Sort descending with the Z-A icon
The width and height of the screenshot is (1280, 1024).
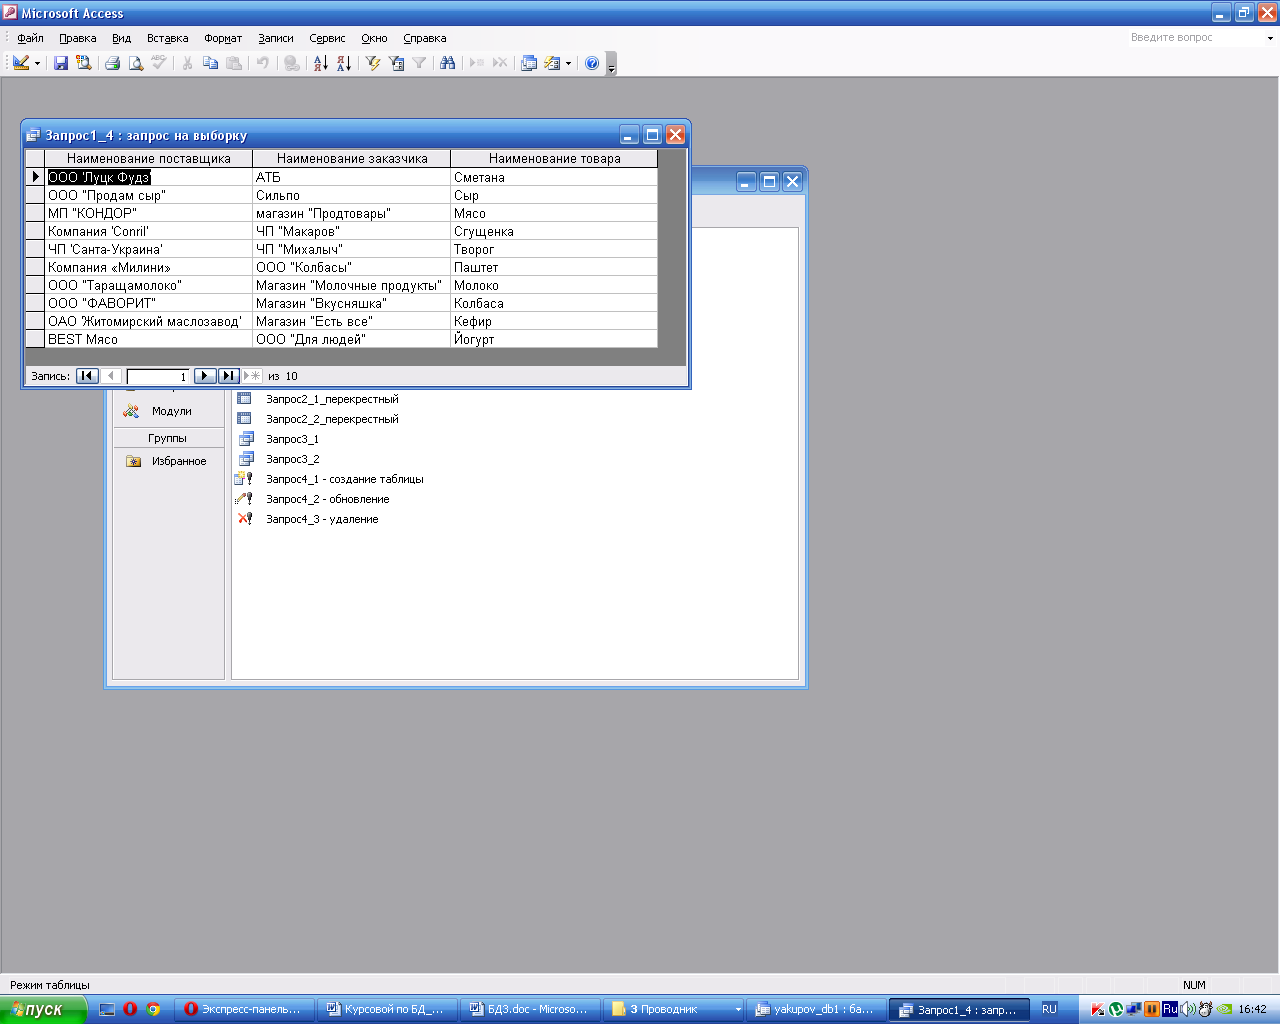coord(343,63)
